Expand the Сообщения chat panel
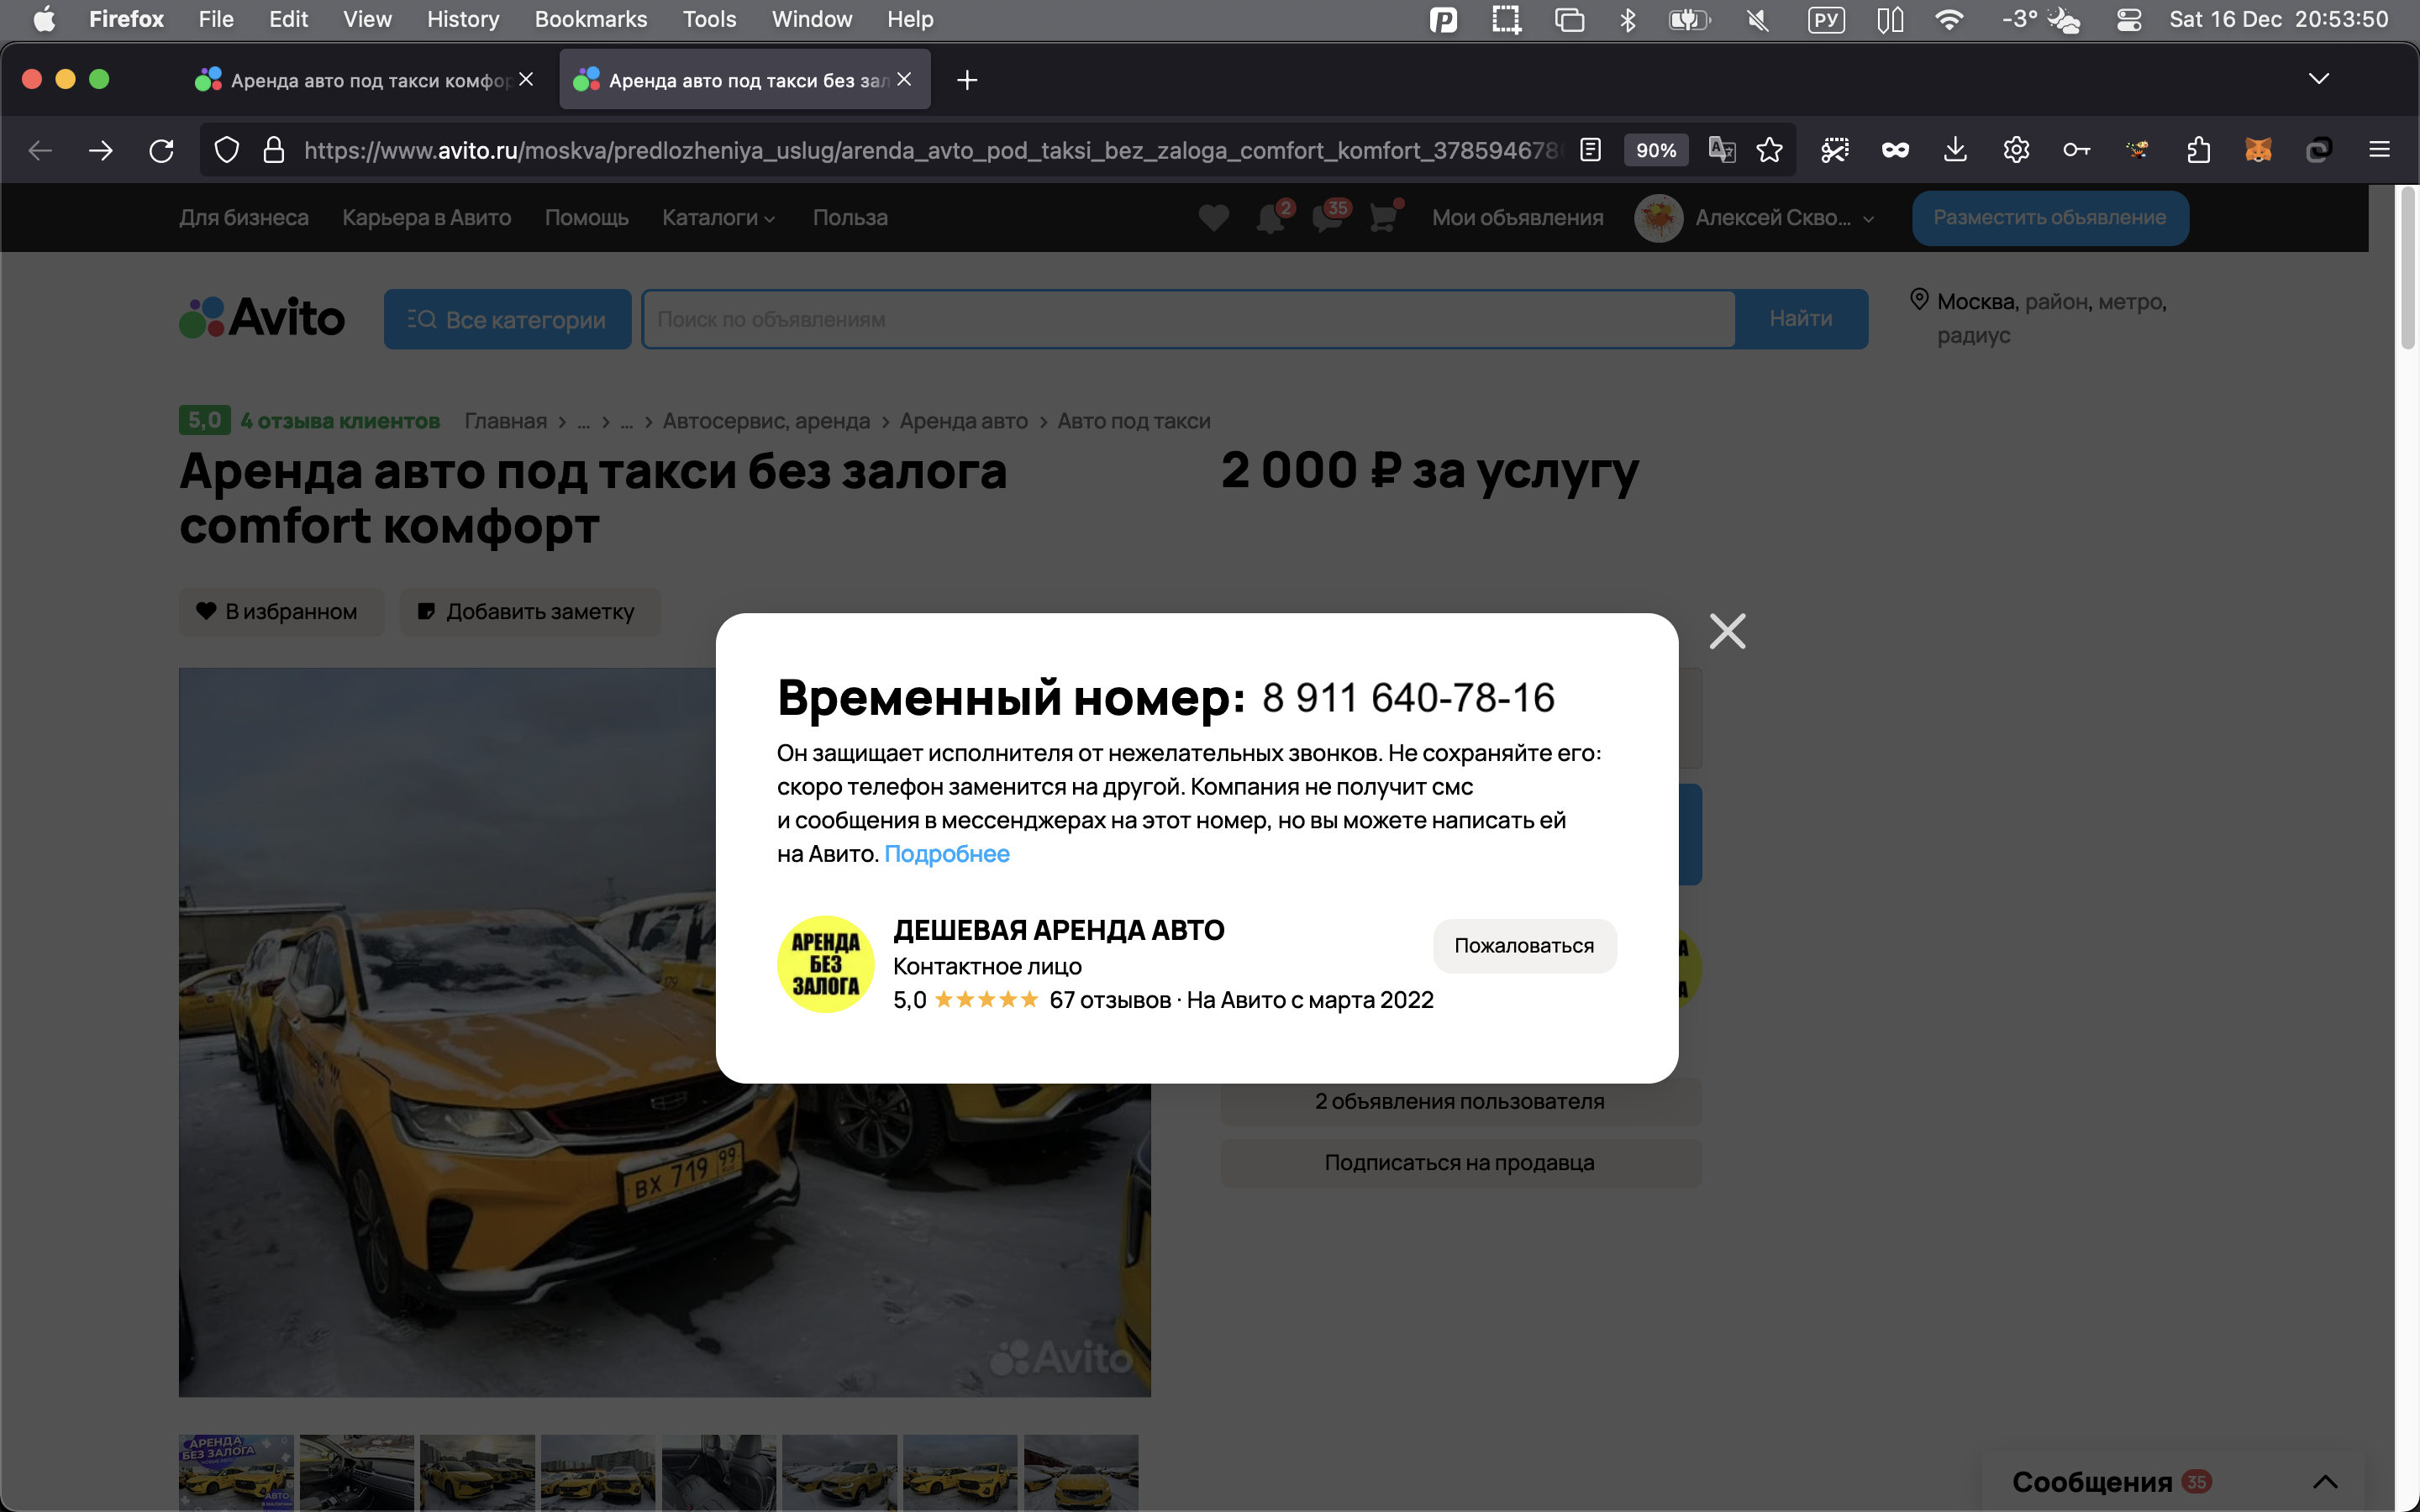The width and height of the screenshot is (2420, 1512). coord(2174,1481)
